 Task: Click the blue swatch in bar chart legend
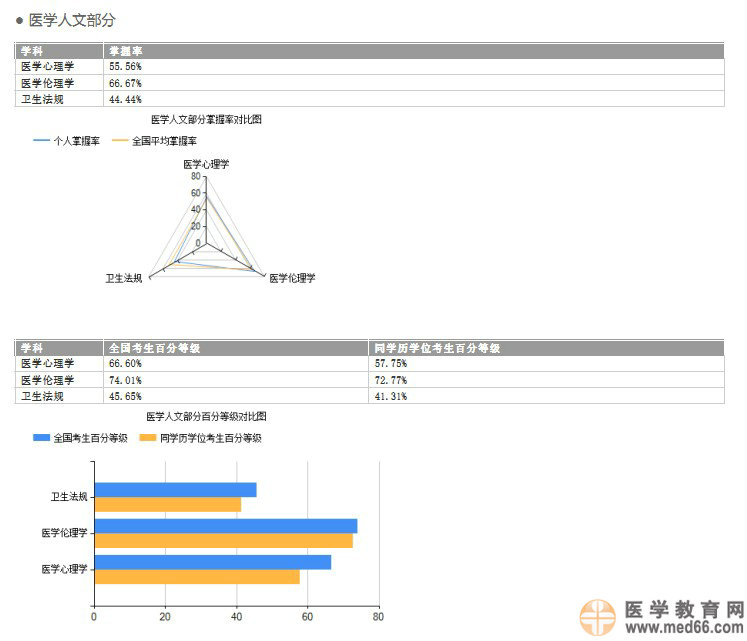(x=41, y=438)
